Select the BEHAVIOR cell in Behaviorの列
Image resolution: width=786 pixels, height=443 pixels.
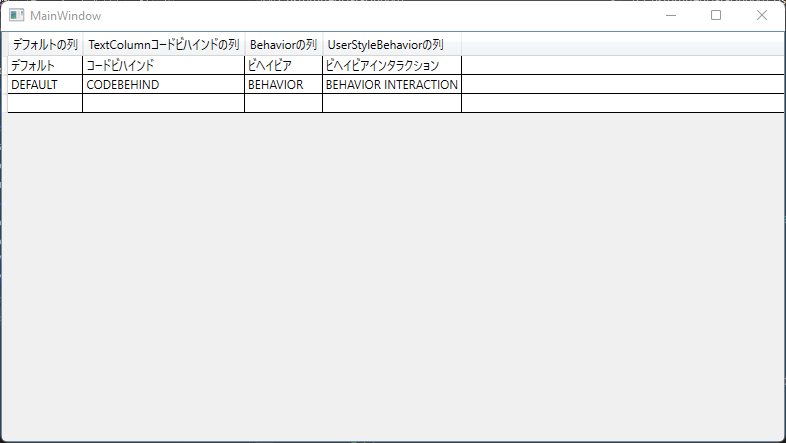(x=283, y=84)
